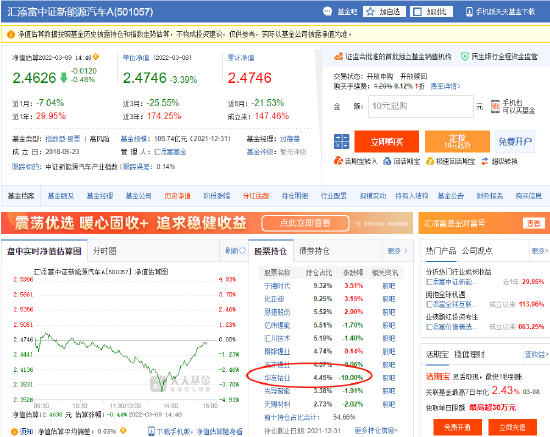
Task: Open 更多持仓信息 link below holdings
Action: tap(376, 430)
